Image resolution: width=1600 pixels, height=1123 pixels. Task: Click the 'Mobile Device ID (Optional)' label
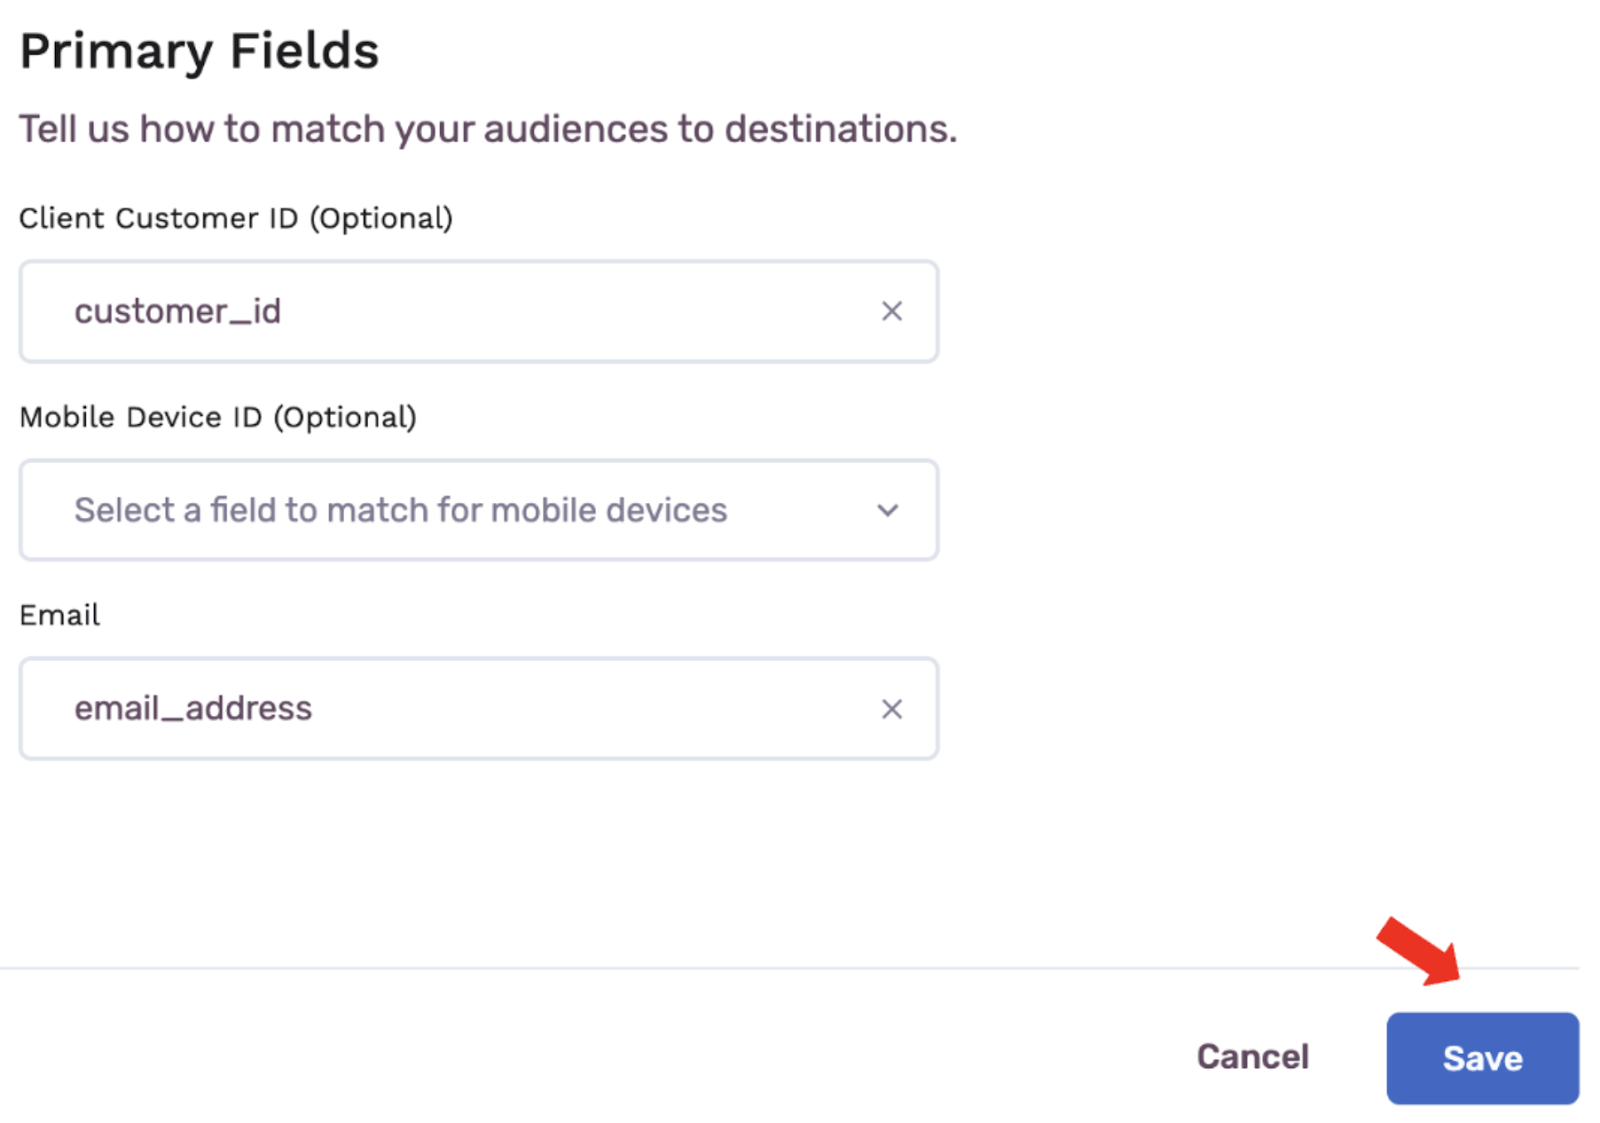click(218, 416)
